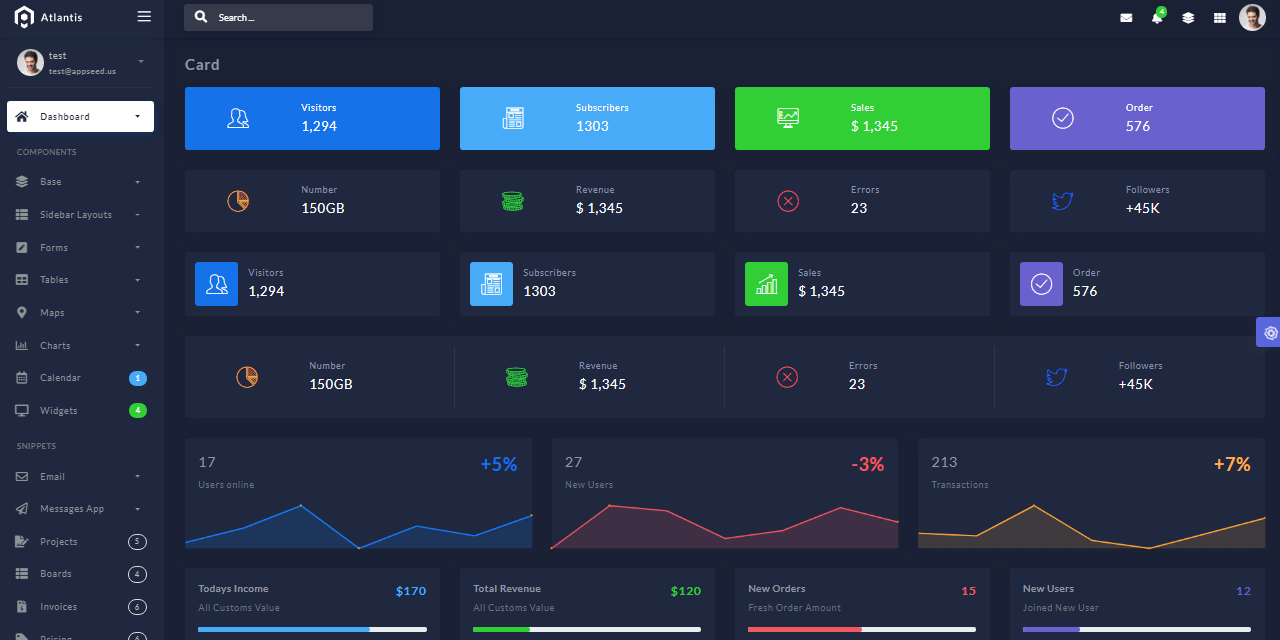Open the layers stack icon in top bar
This screenshot has height=640, width=1280.
point(1187,17)
